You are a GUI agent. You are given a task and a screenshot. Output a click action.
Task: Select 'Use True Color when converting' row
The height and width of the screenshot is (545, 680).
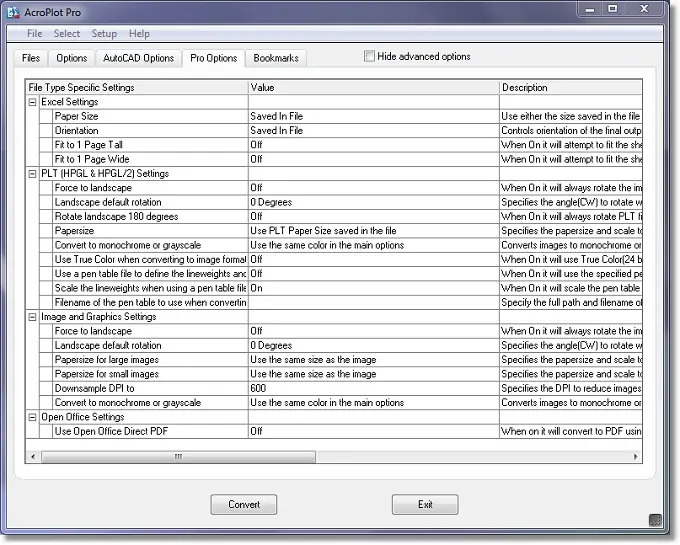[150, 259]
